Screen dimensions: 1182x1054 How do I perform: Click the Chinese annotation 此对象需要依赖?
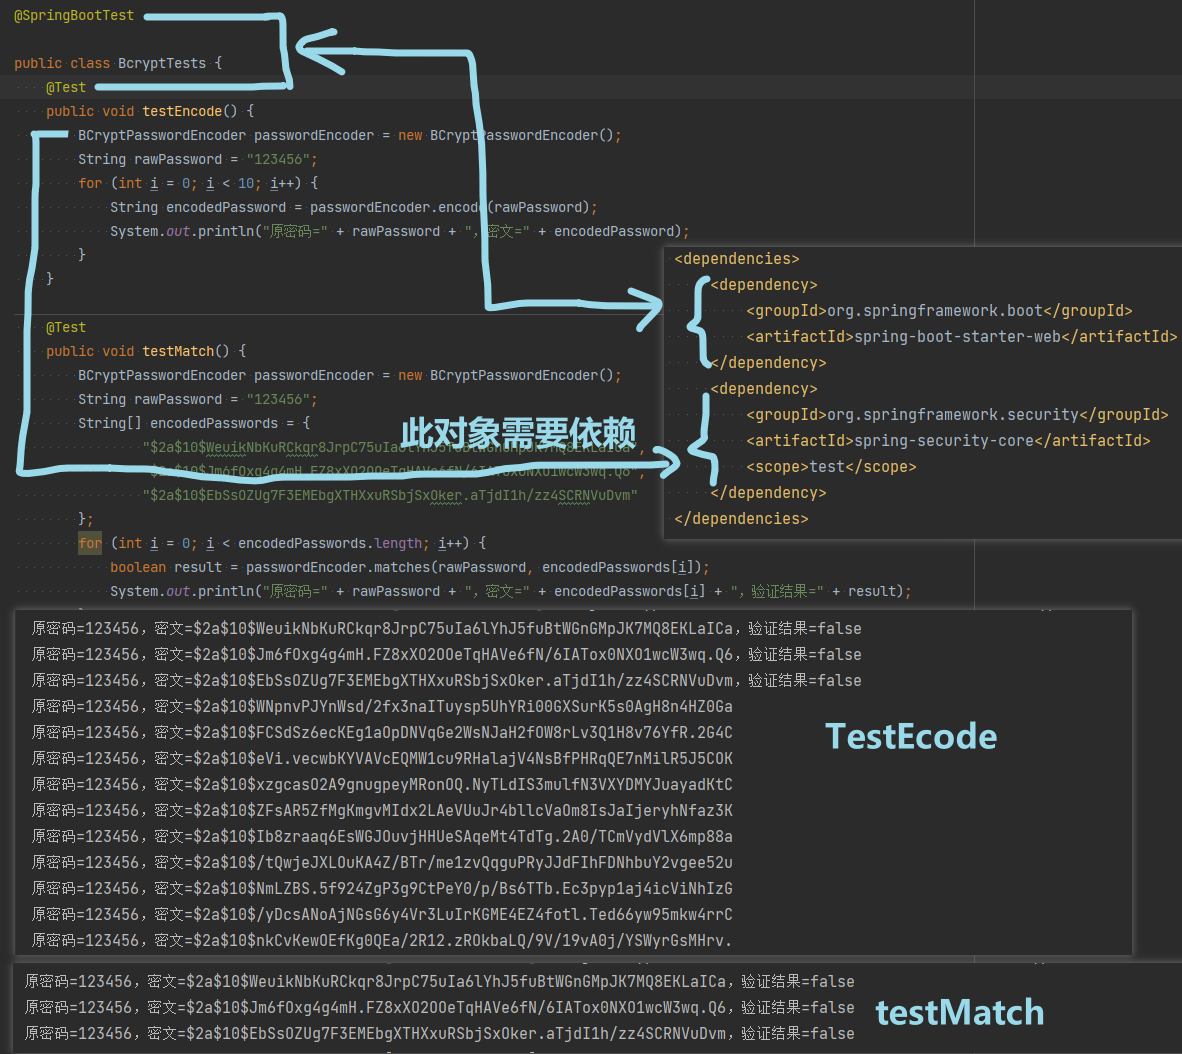coord(518,433)
